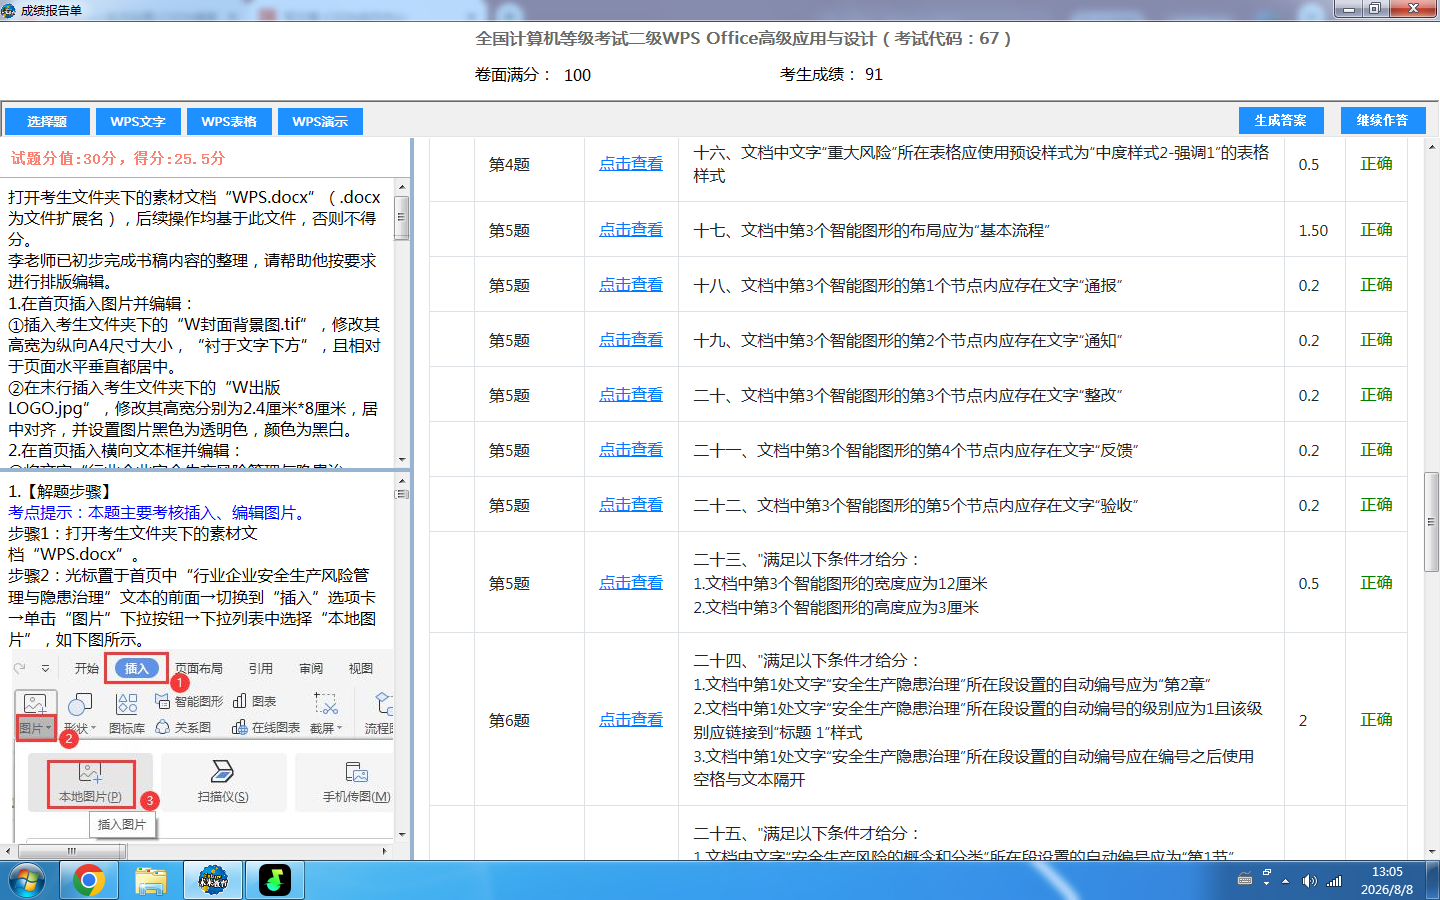This screenshot has width=1440, height=900.
Task: Open File Explorer from the taskbar
Action: point(151,880)
